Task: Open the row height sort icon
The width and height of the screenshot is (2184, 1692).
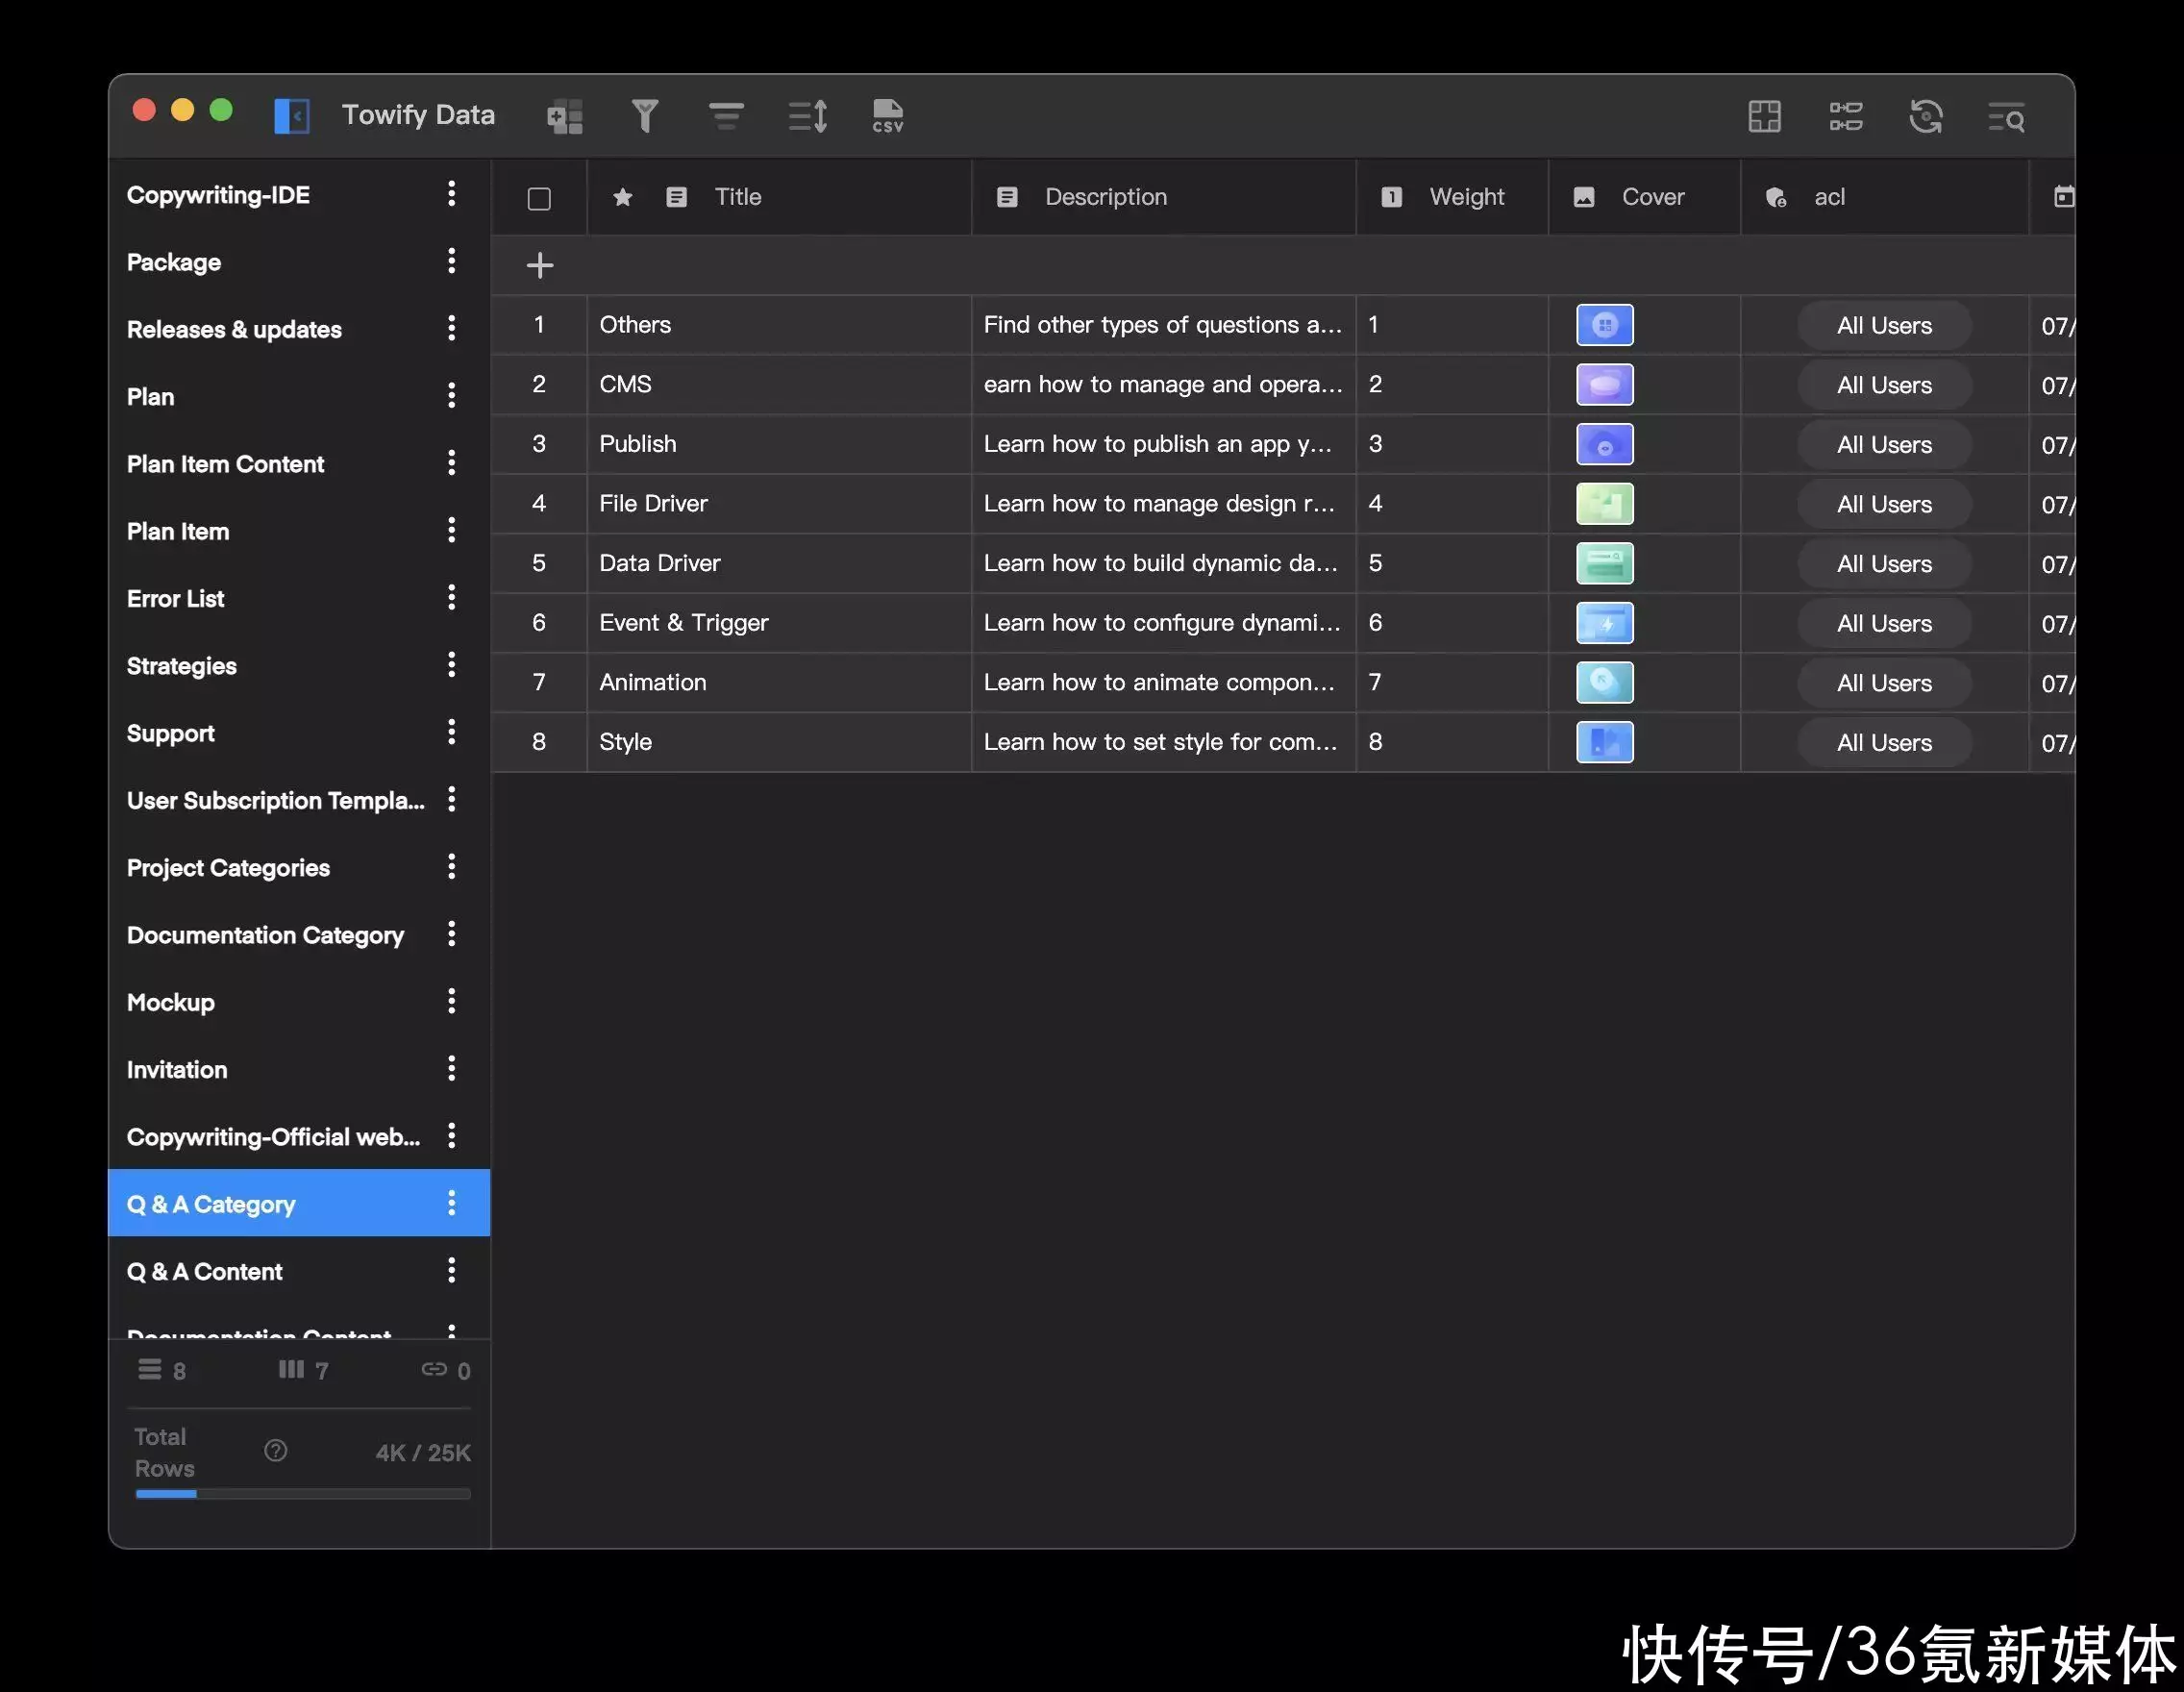Action: point(807,116)
